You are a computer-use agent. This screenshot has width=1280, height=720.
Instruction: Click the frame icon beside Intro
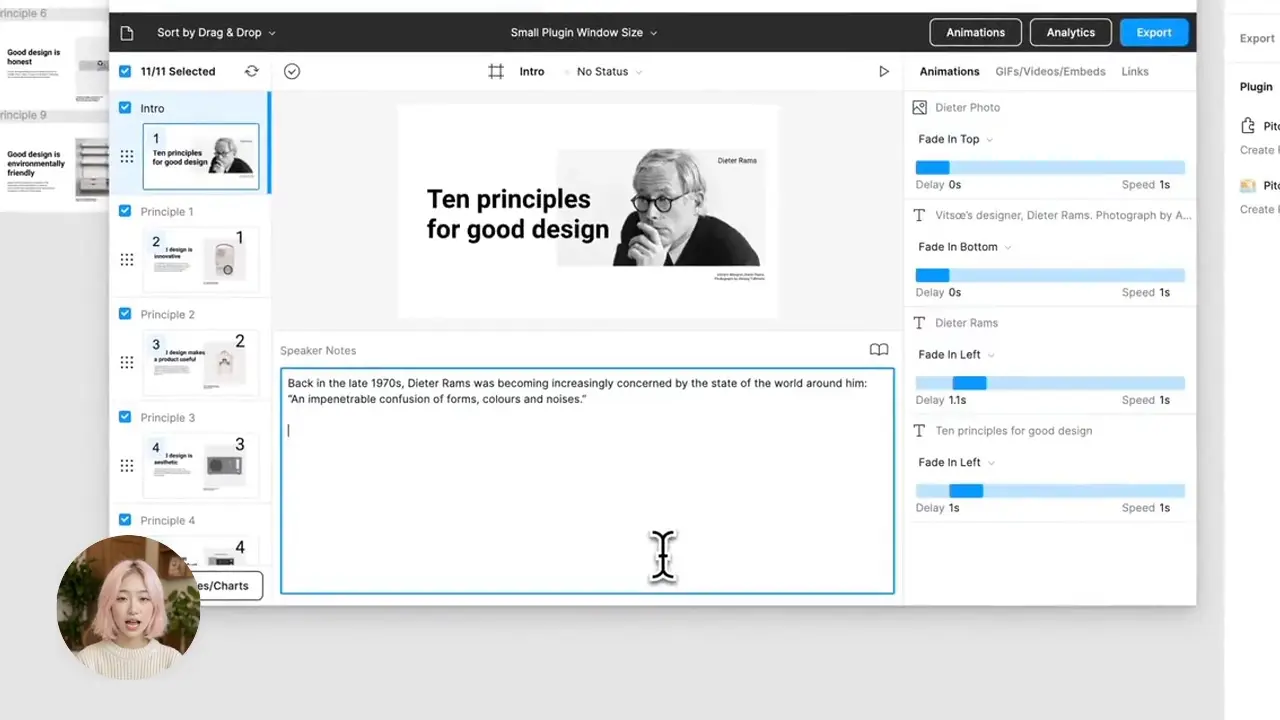click(x=496, y=71)
